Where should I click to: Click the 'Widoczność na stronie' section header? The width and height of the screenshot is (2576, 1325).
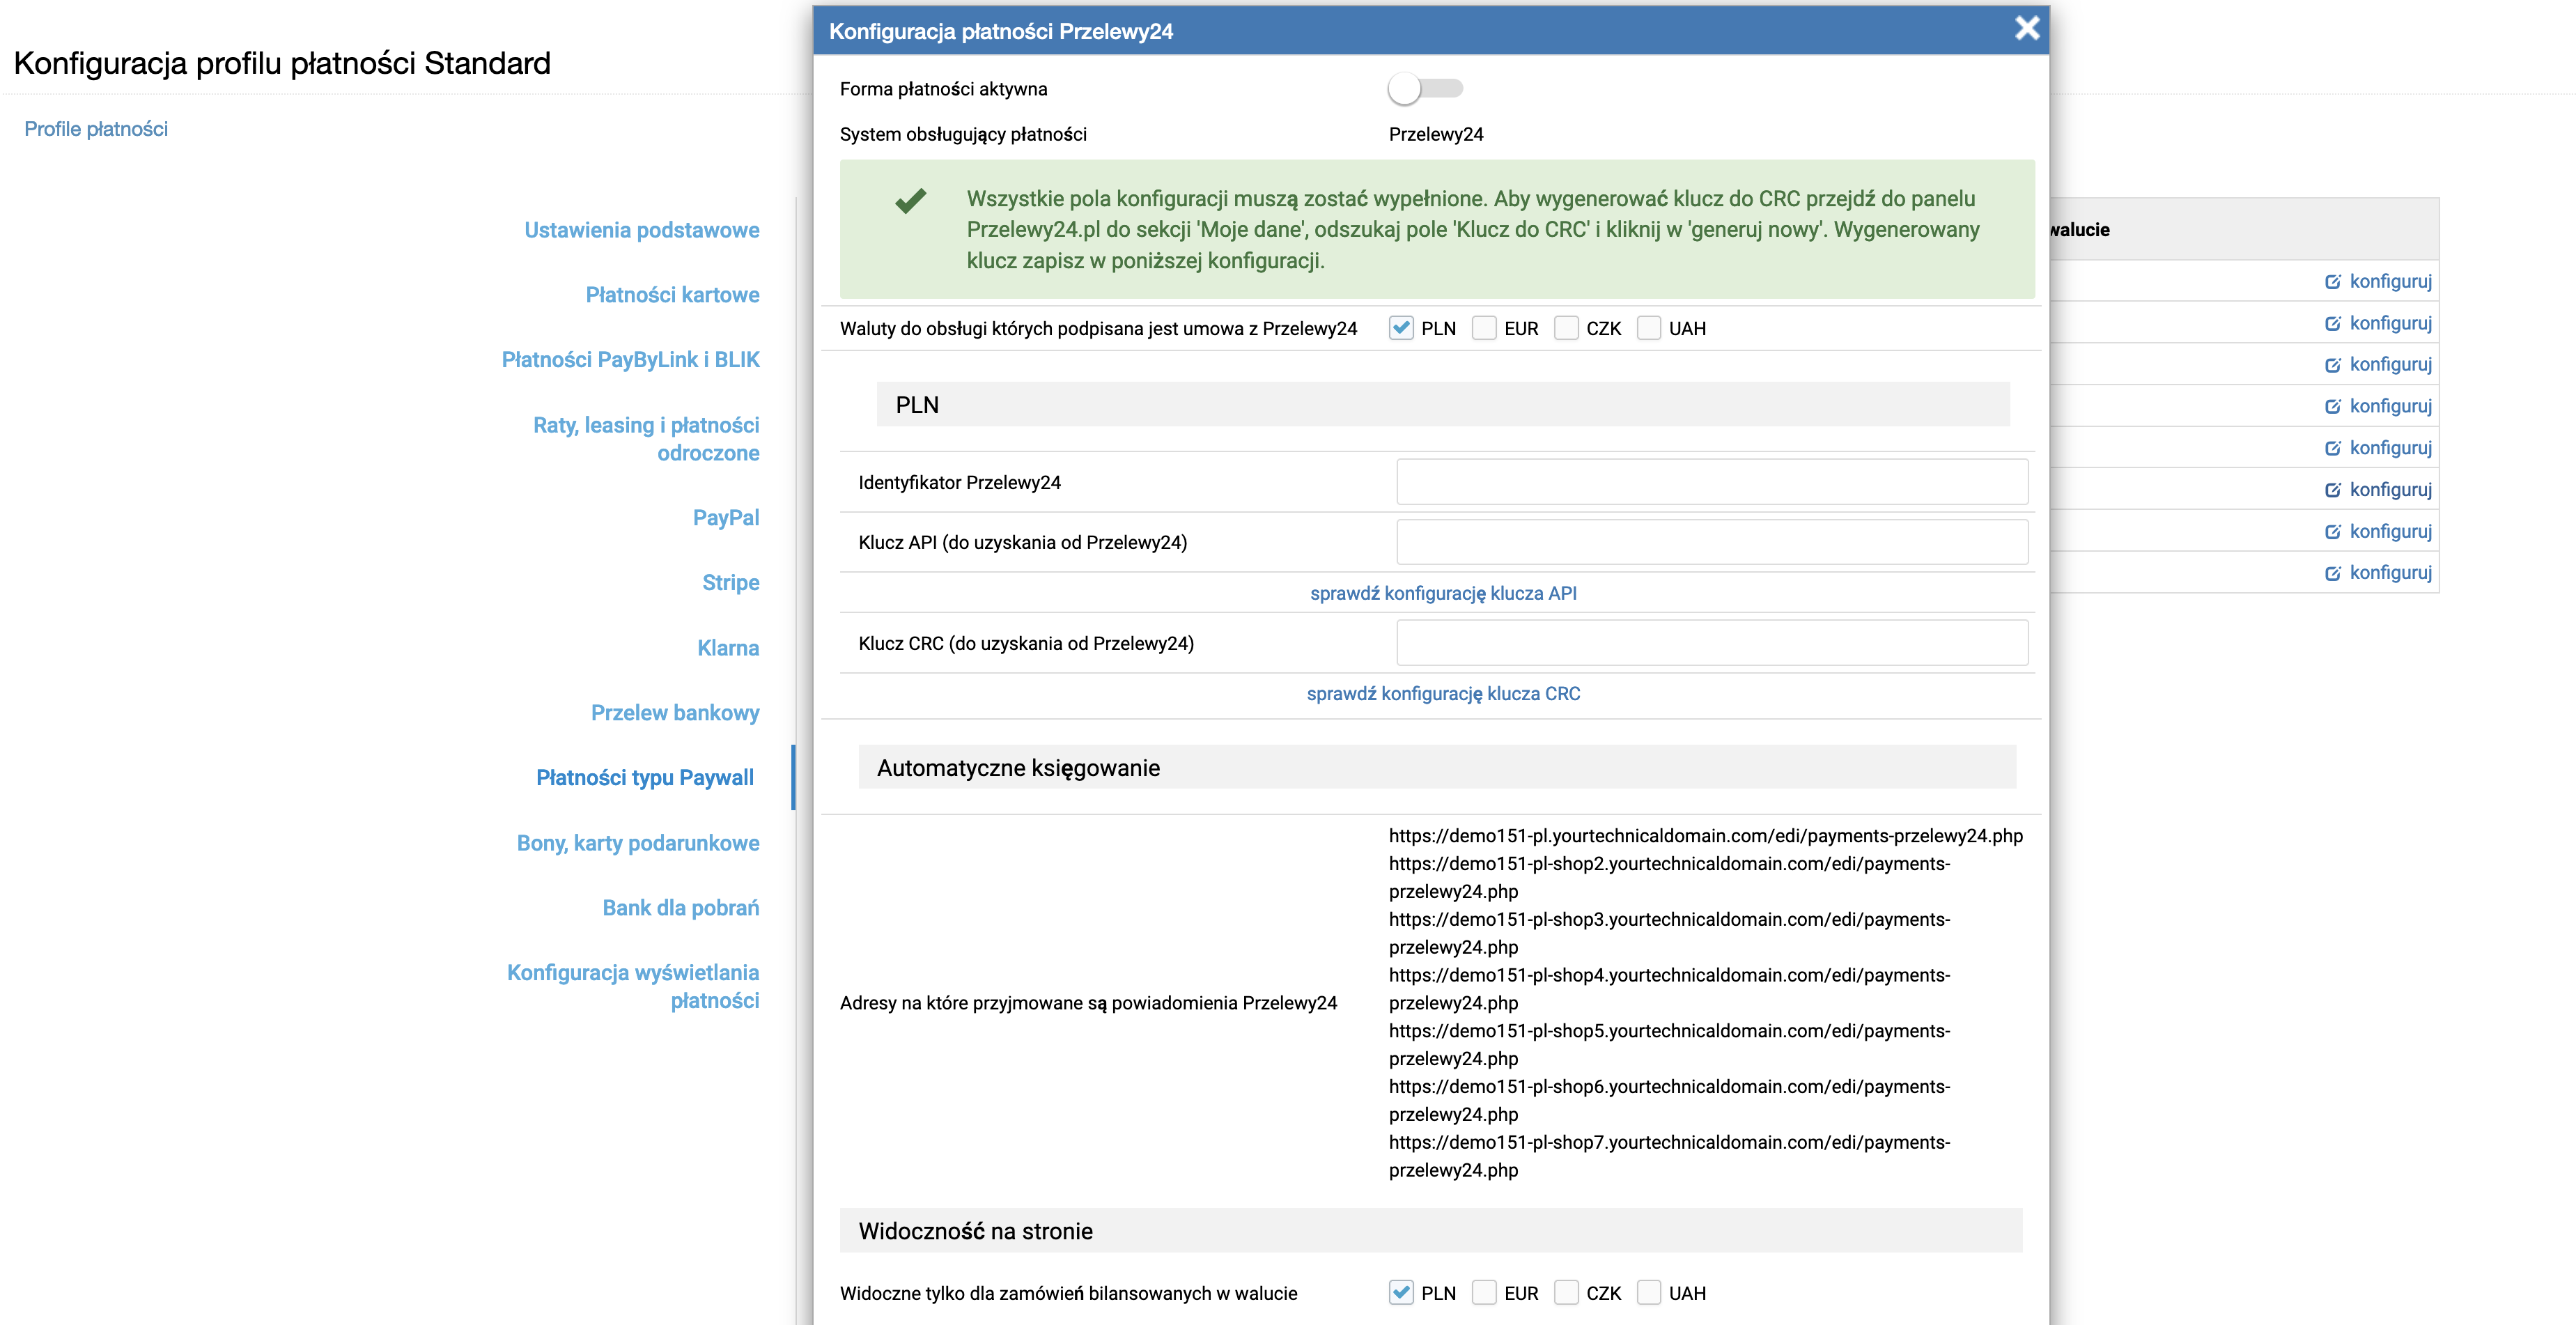coord(1430,1231)
